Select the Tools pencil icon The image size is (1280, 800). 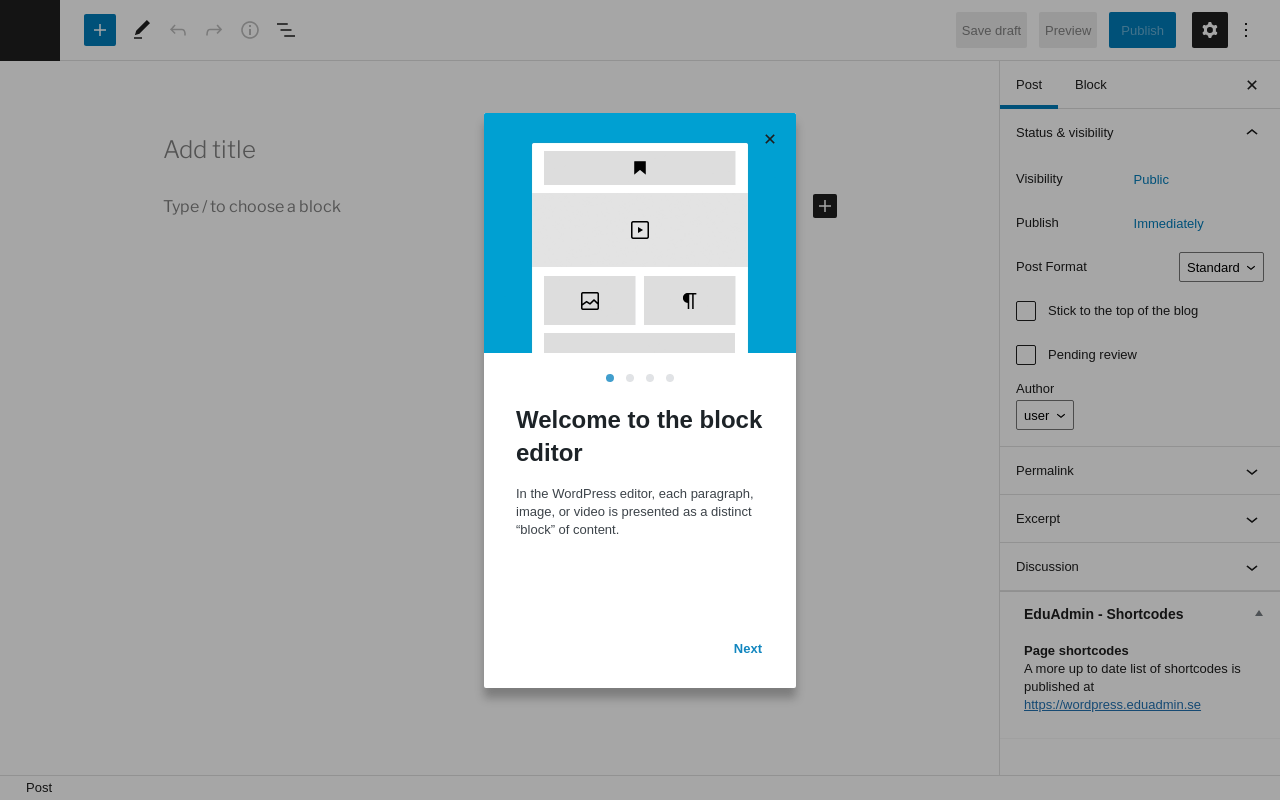tap(142, 30)
